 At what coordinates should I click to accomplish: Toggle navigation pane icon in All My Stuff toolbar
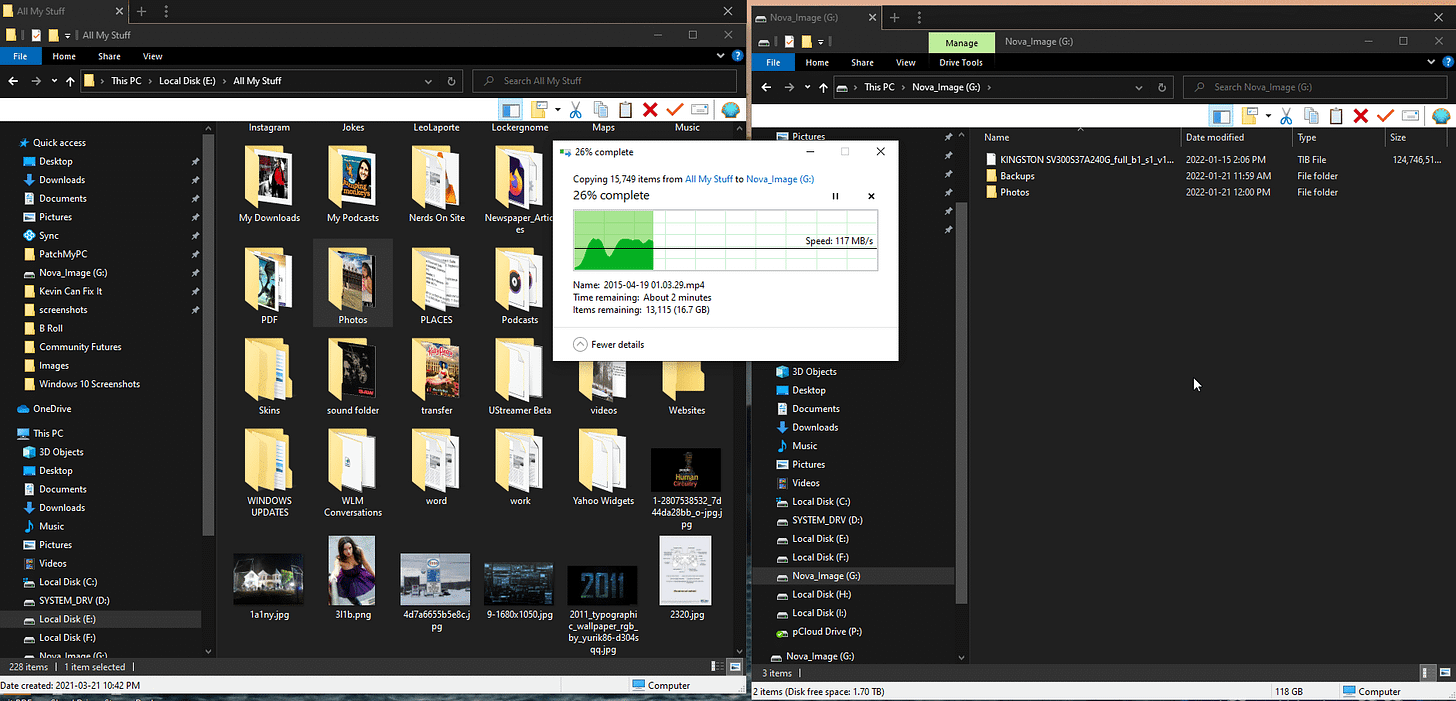point(511,110)
